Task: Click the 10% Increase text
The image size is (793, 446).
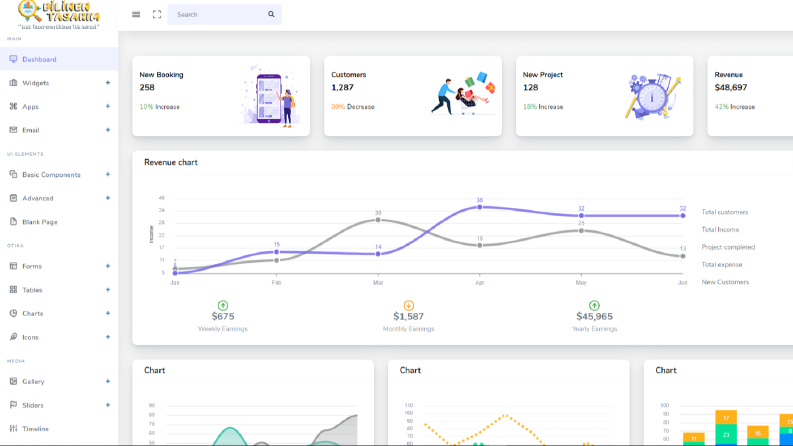Action: 160,107
